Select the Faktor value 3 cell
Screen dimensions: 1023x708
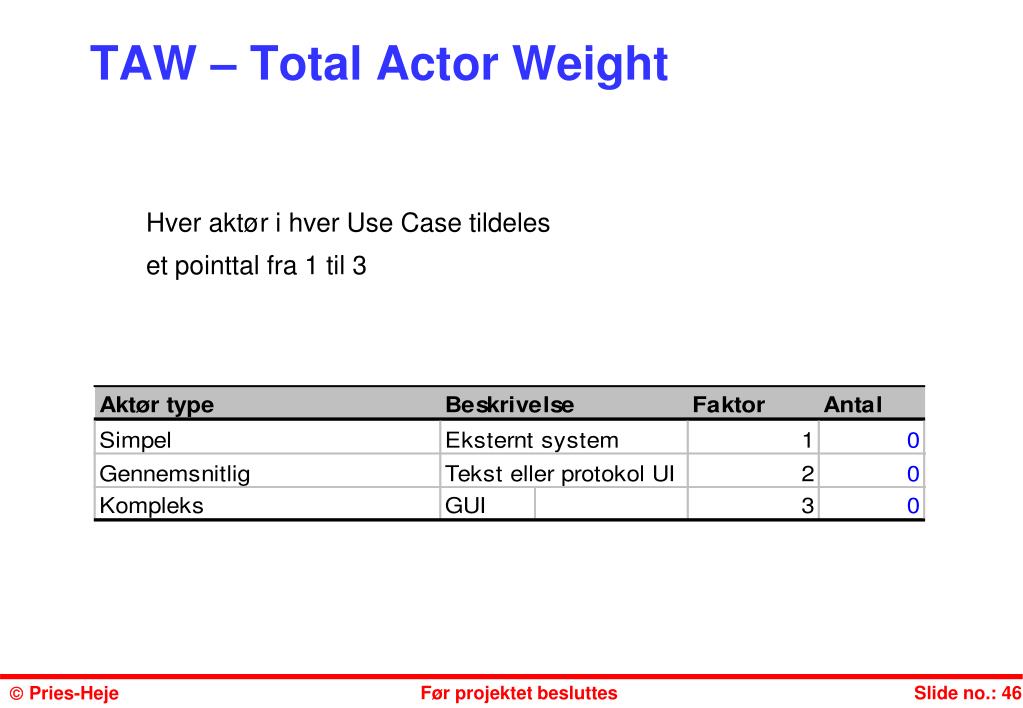pos(754,504)
